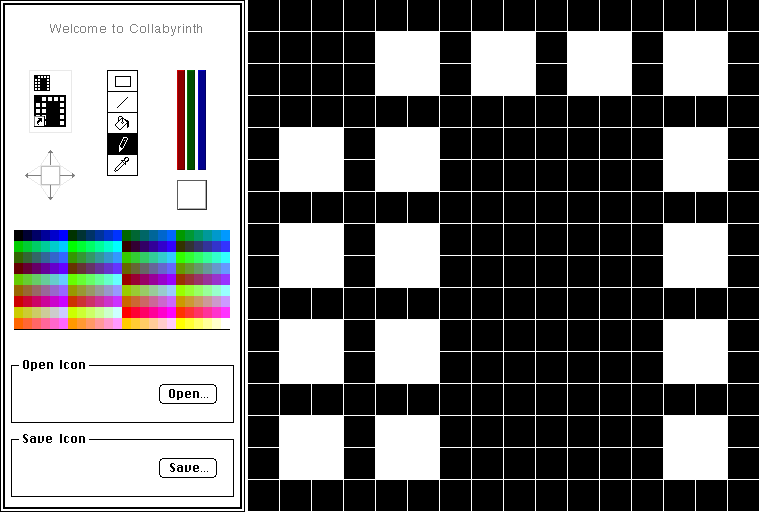Pick the black swatch at the palette's top-left corner

coord(18,235)
